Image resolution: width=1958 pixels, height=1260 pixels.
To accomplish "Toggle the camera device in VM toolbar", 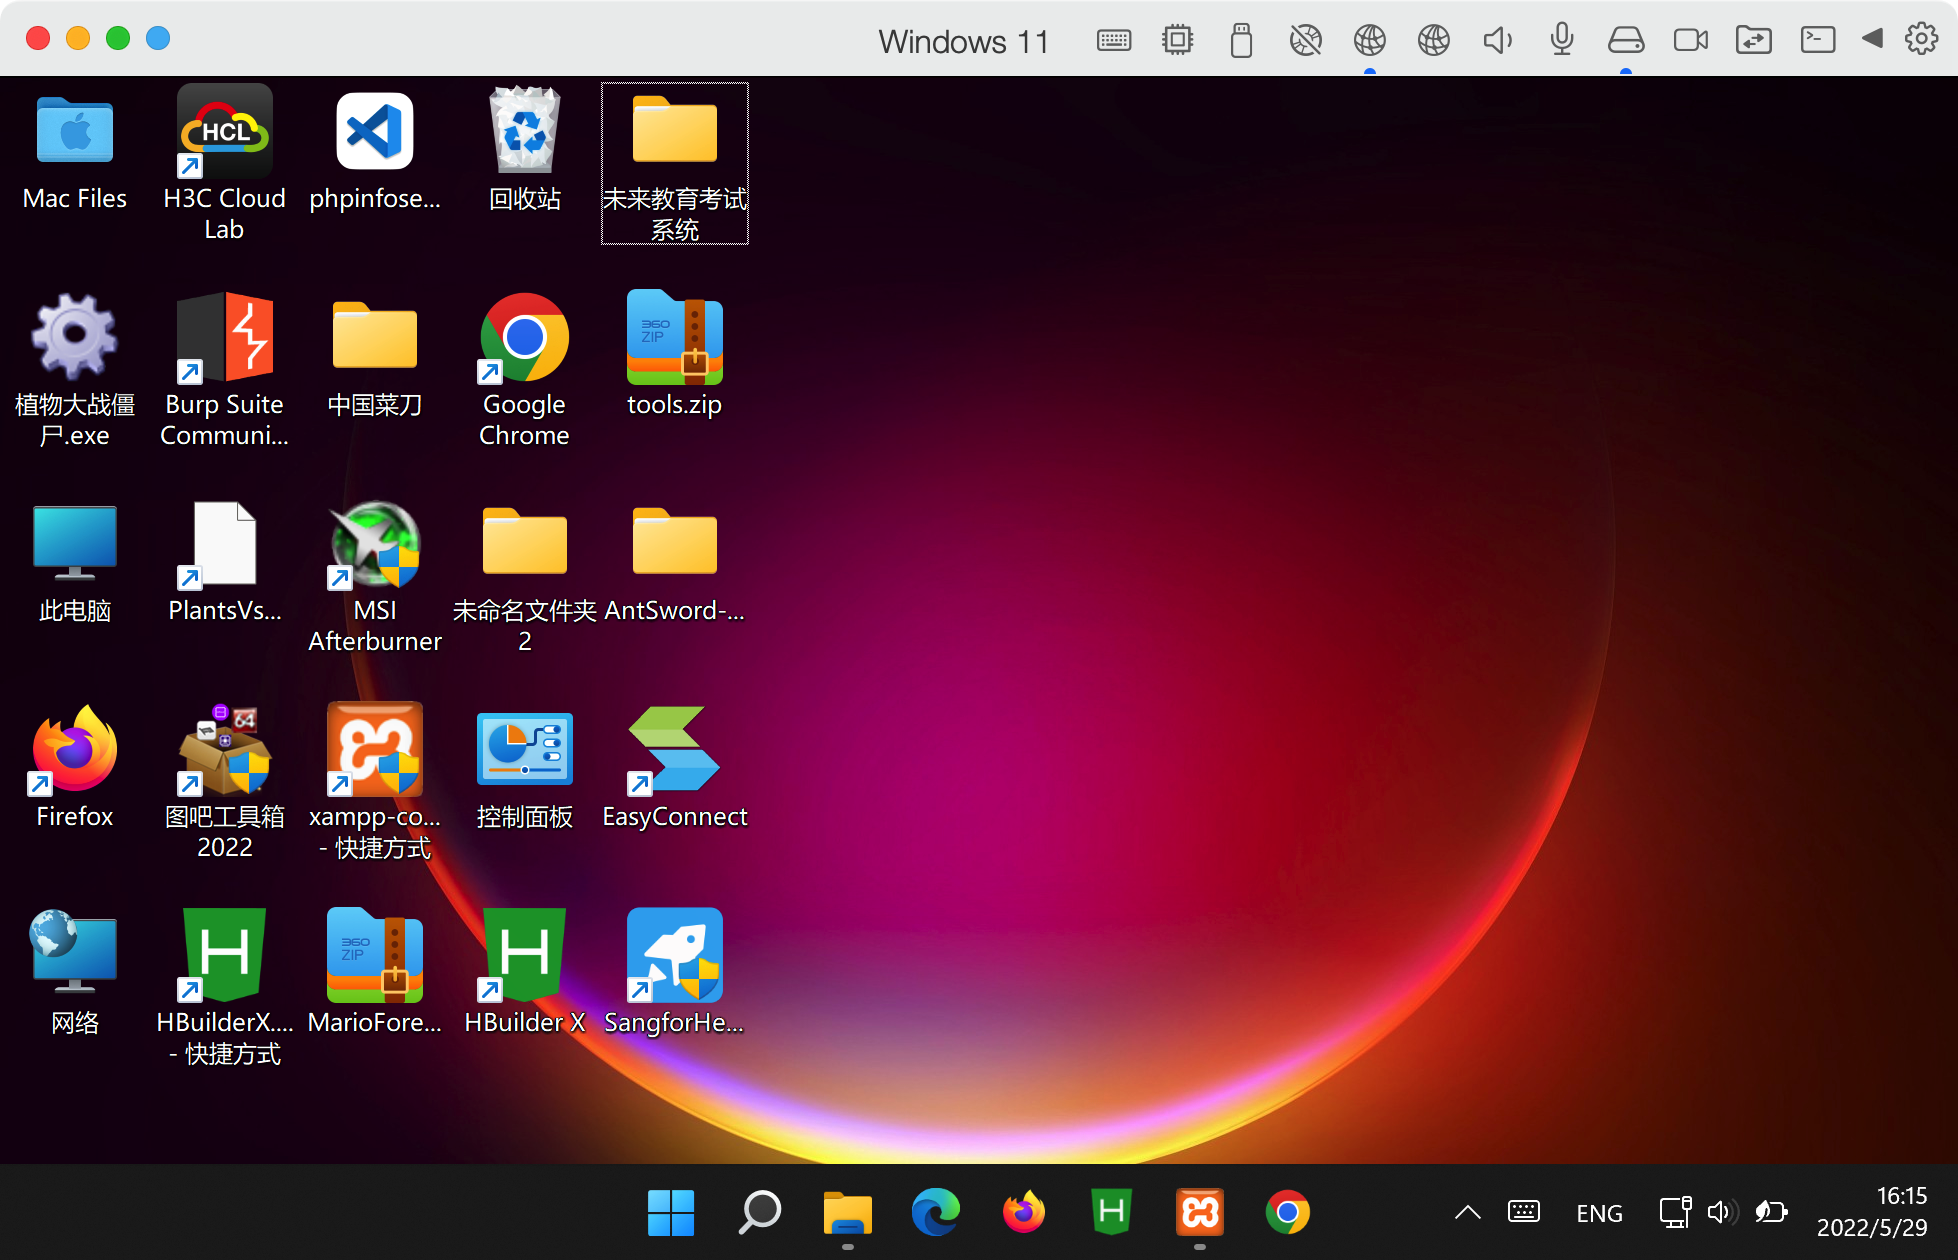I will (1690, 40).
